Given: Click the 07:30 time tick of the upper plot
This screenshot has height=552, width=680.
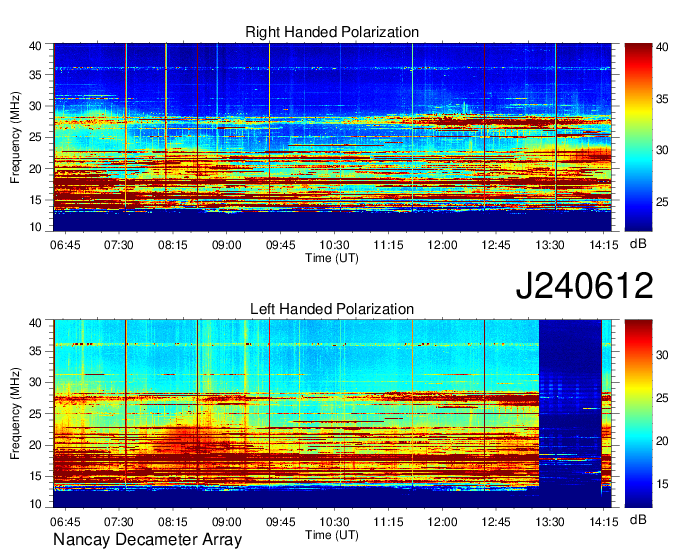Looking at the screenshot, I should pyautogui.click(x=119, y=245).
